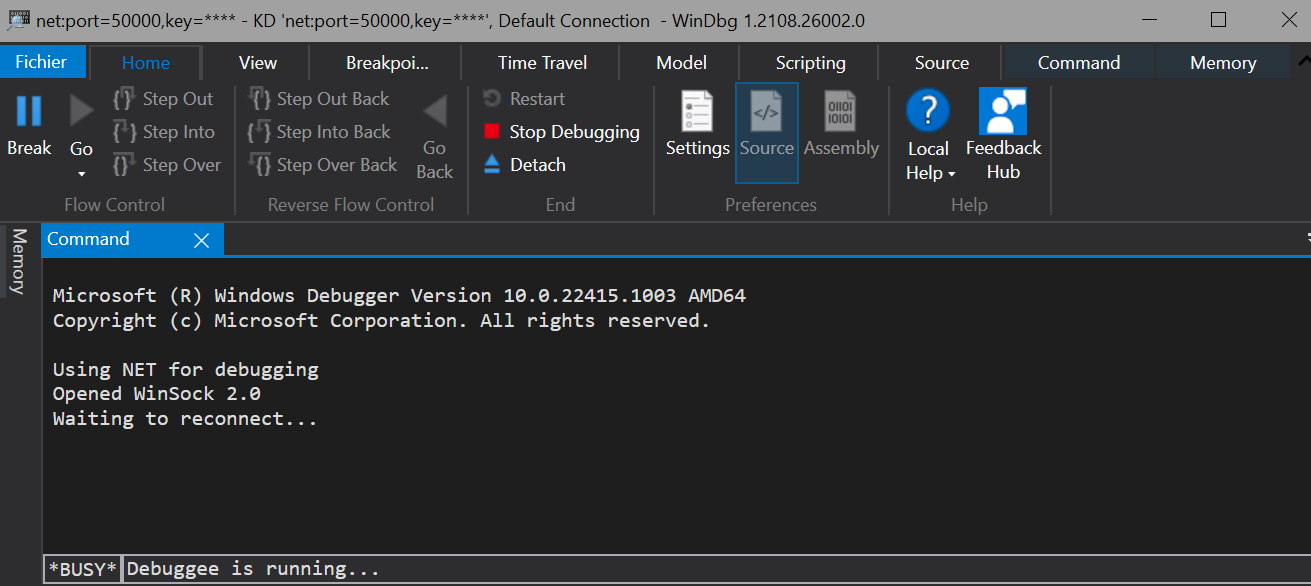This screenshot has width=1311, height=586.
Task: Switch to the View ribbon tab
Action: click(x=257, y=63)
